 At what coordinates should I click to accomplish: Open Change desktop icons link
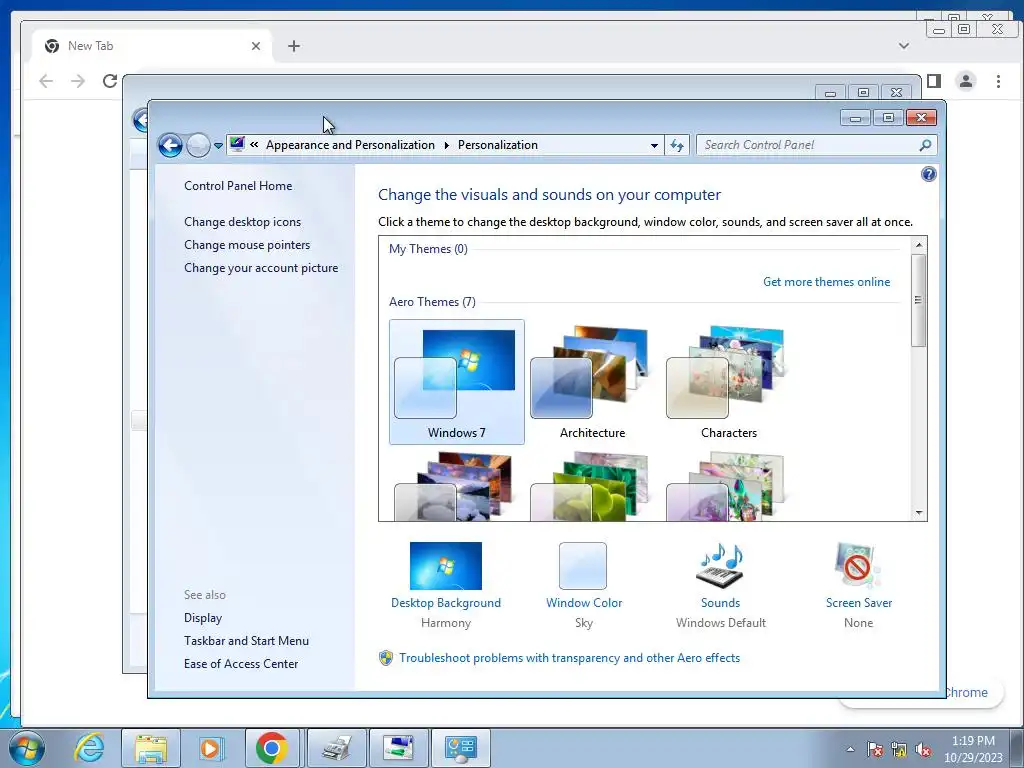(x=242, y=221)
